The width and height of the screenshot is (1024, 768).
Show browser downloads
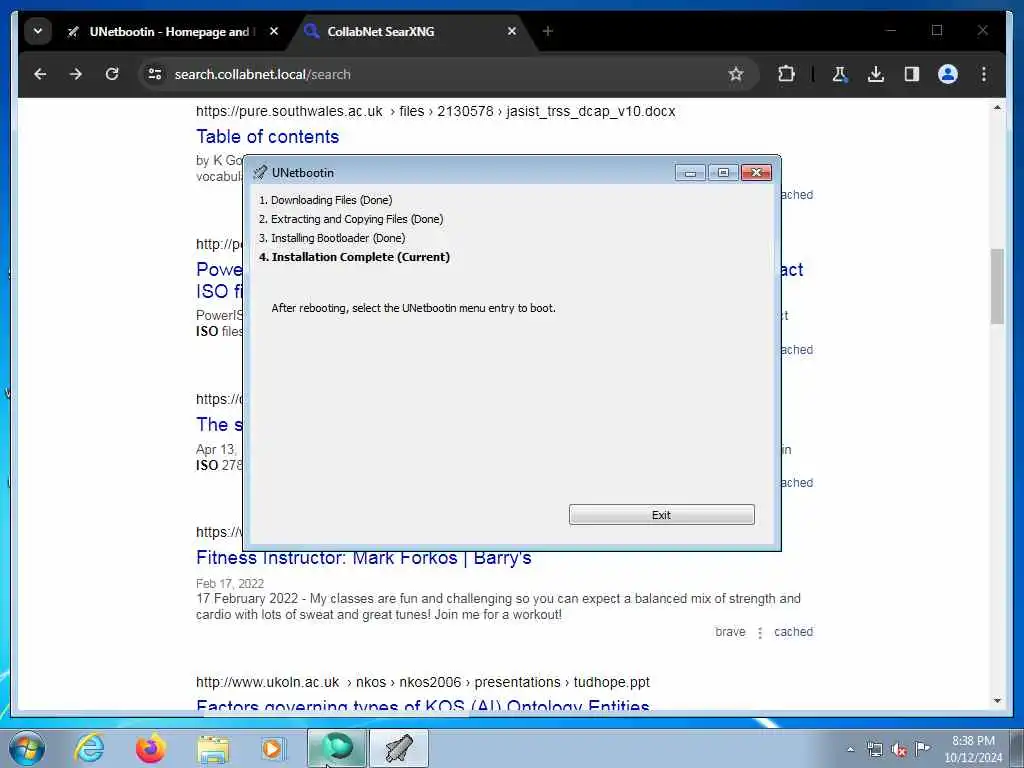(x=876, y=74)
